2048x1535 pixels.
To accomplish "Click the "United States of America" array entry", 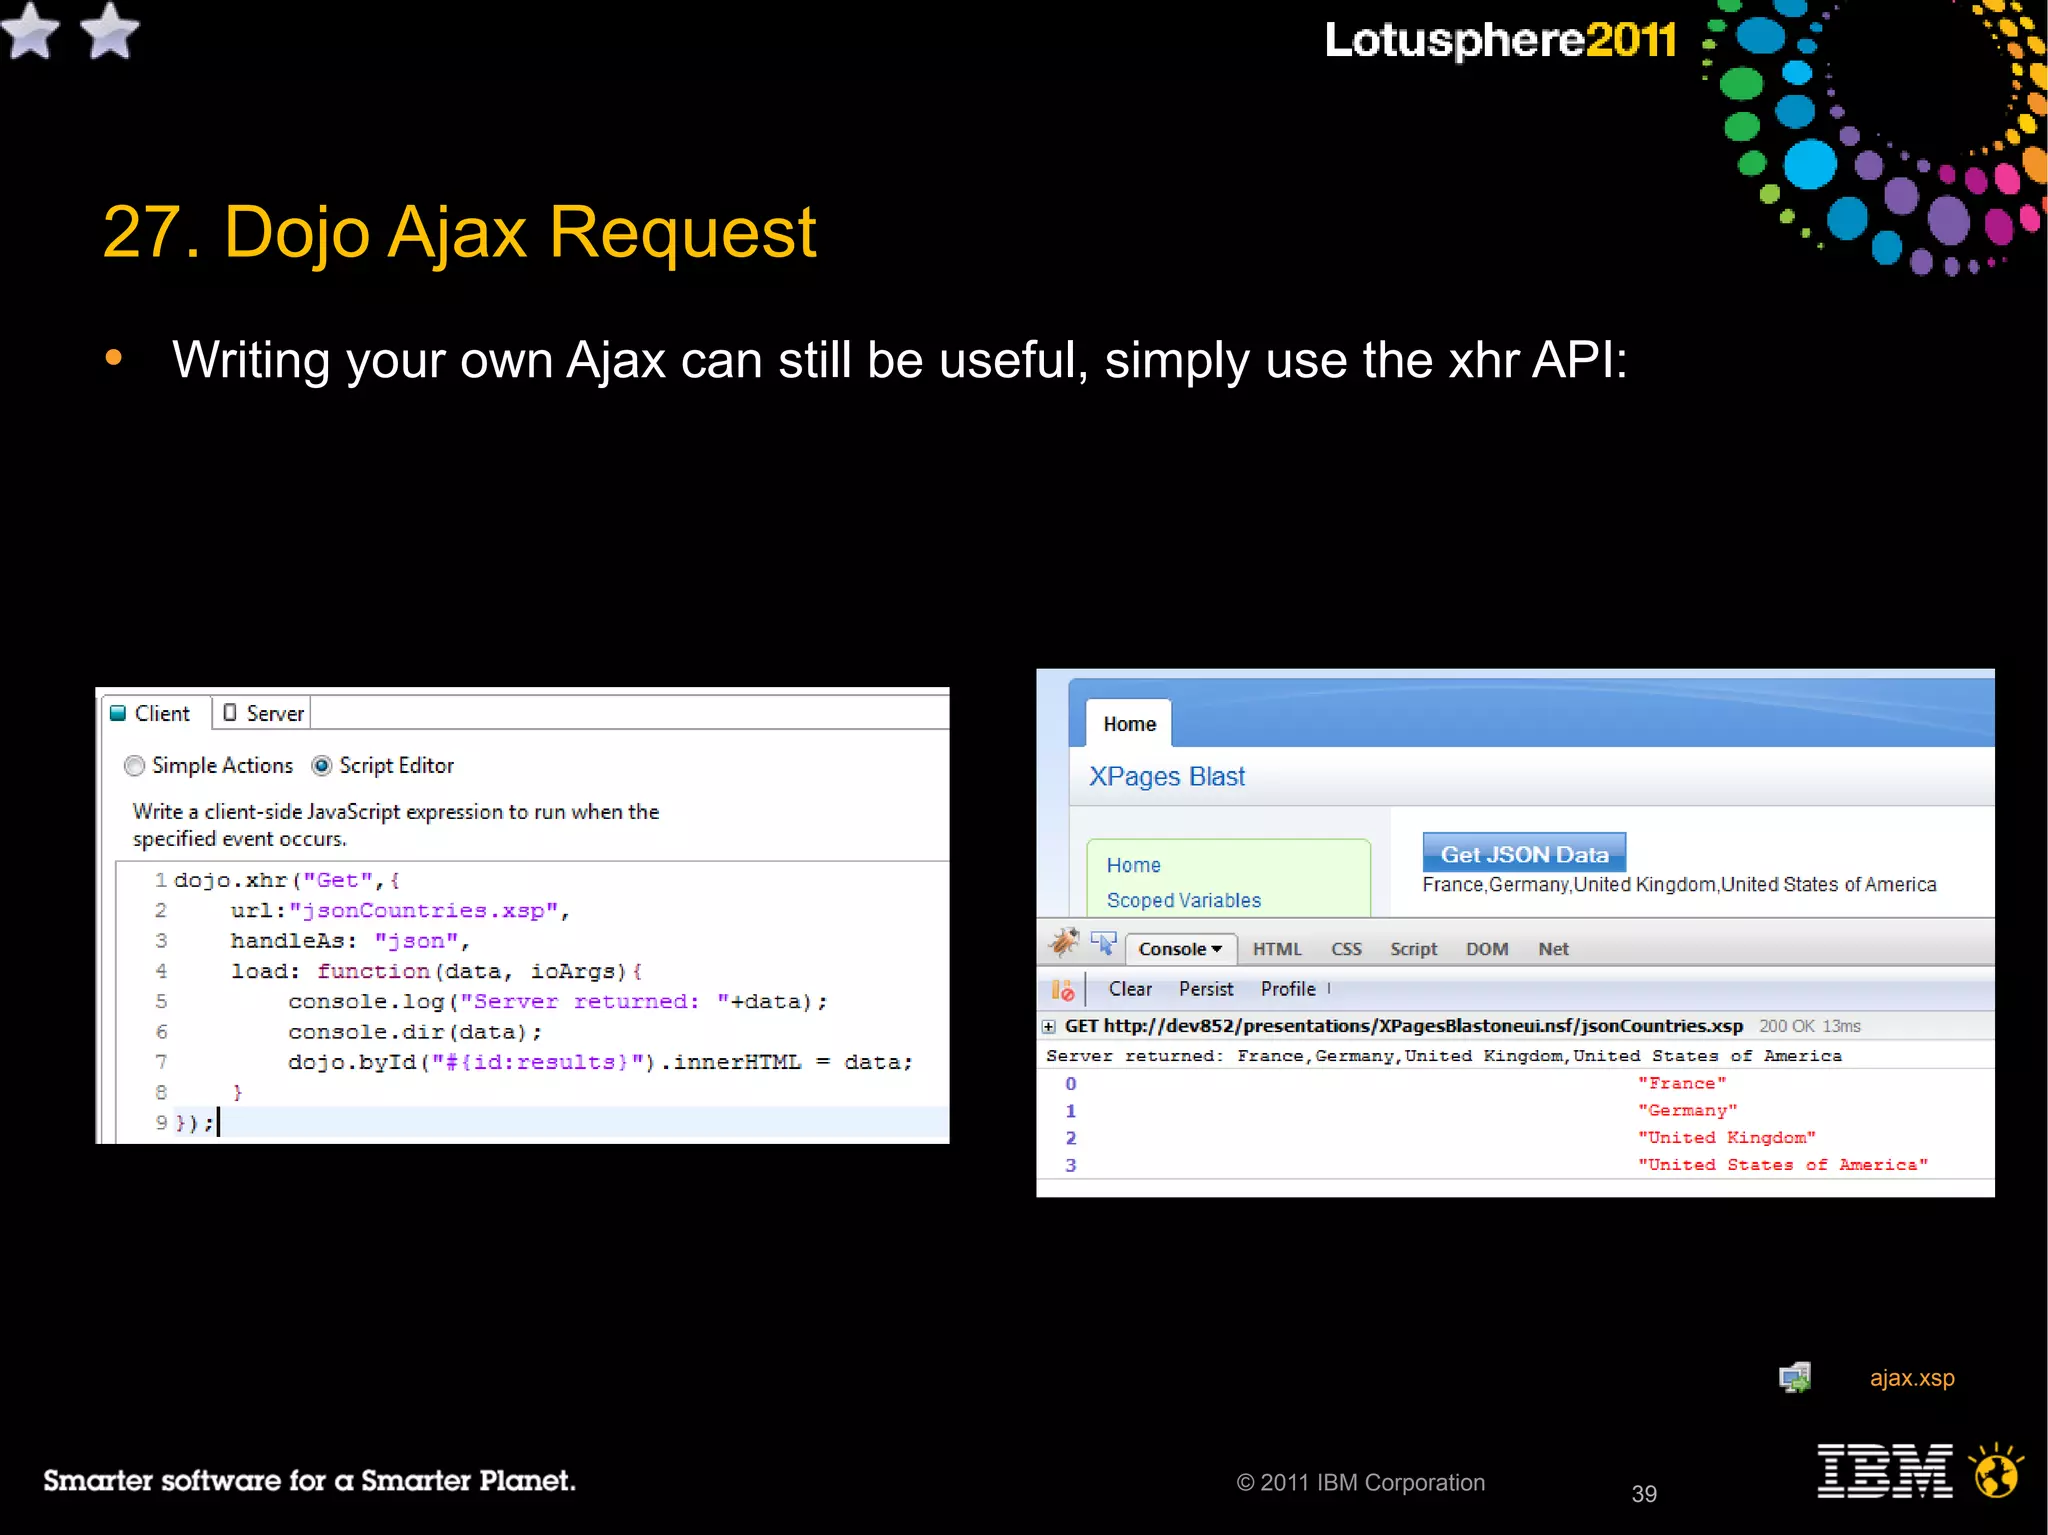I will click(x=1783, y=1164).
